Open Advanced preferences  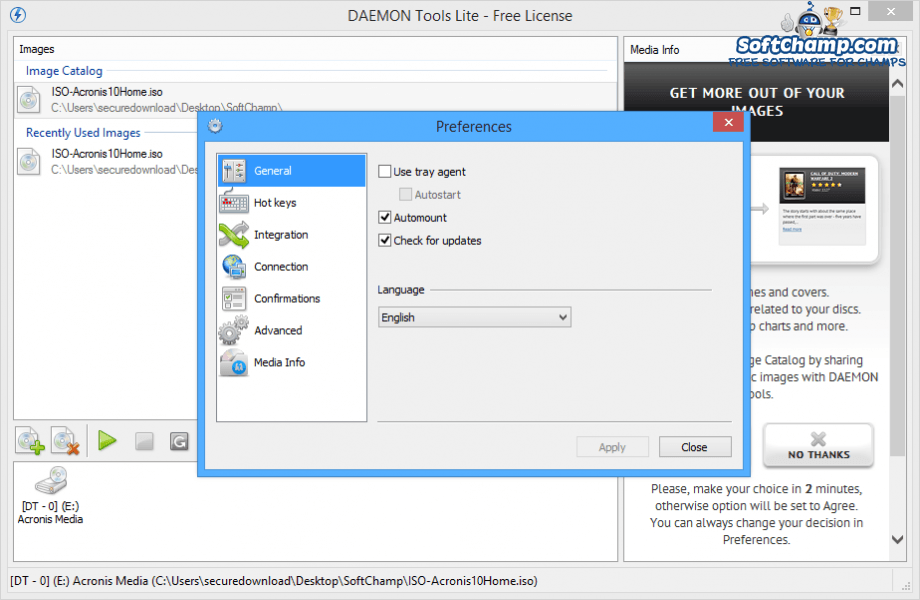coord(292,330)
